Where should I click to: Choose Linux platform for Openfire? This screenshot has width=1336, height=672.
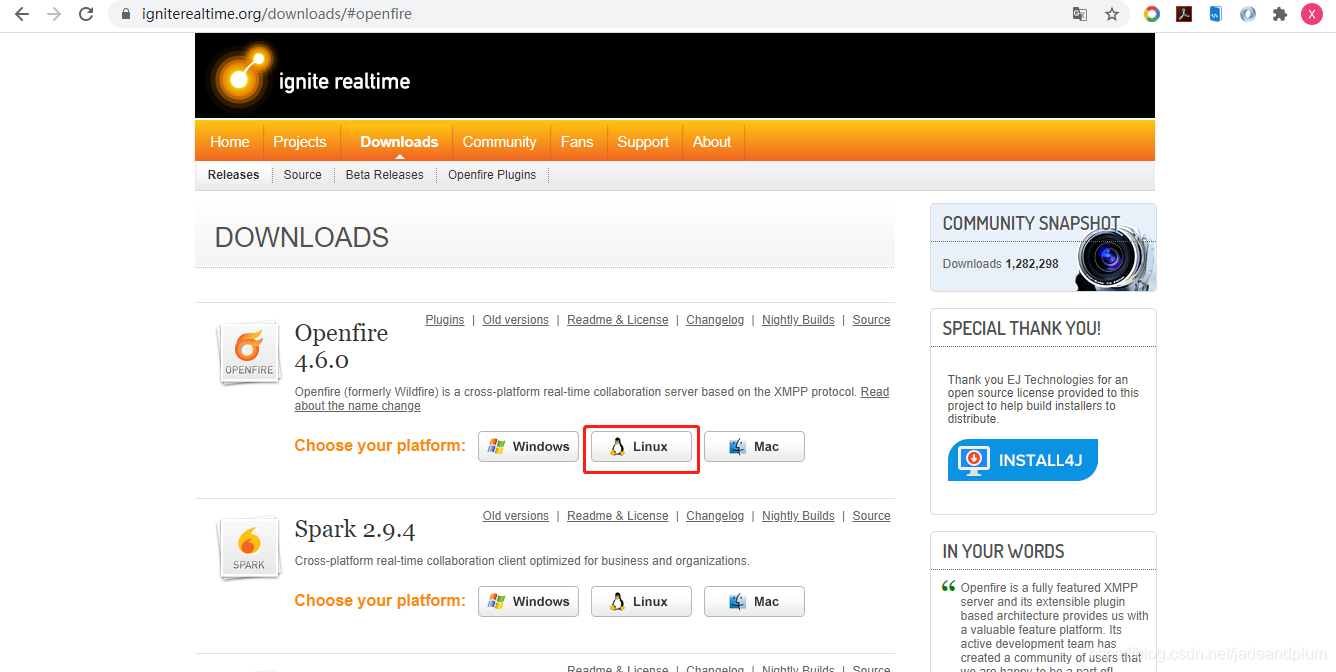coord(641,447)
